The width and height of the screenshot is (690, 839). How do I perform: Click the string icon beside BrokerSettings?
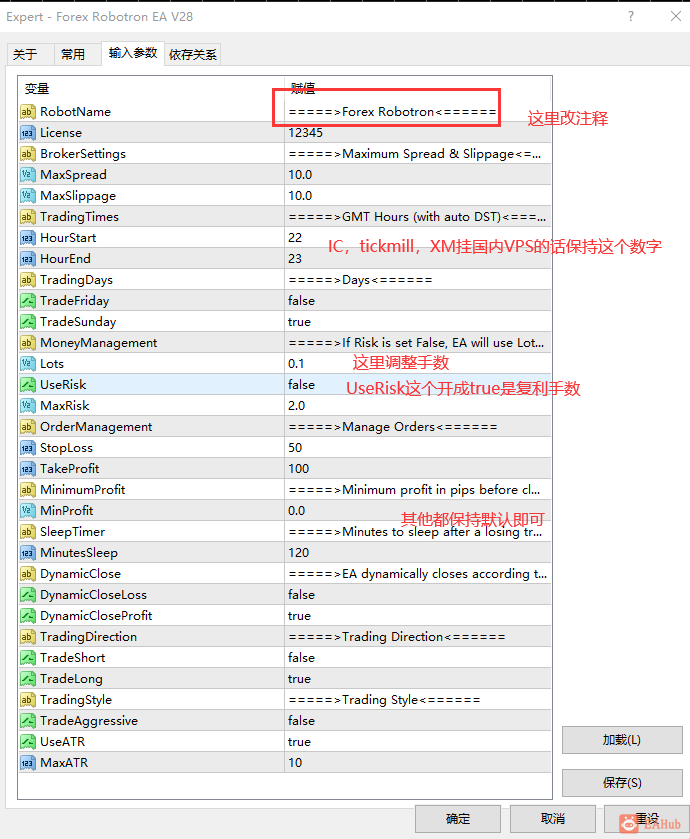[x=28, y=154]
